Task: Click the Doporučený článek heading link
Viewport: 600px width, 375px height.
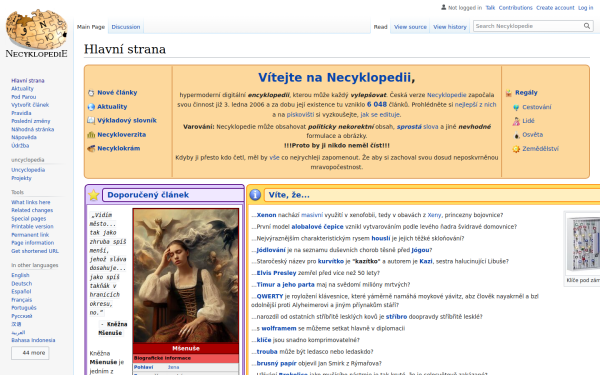Action: [x=148, y=195]
